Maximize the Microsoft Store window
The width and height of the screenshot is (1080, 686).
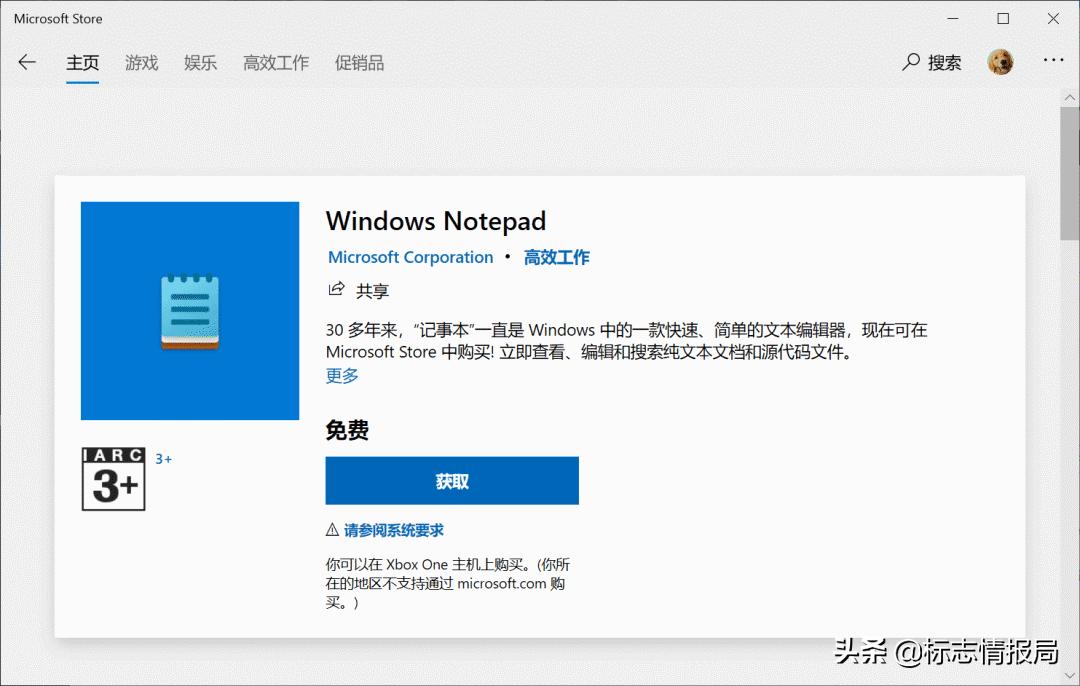point(1003,19)
